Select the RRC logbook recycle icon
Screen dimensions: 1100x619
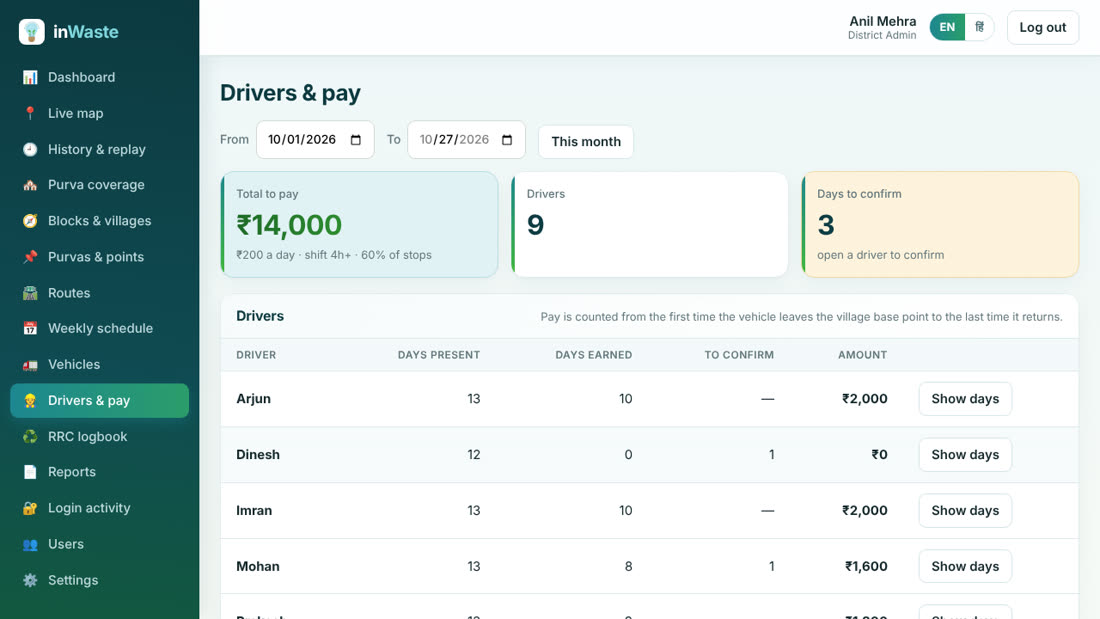pyautogui.click(x=30, y=437)
